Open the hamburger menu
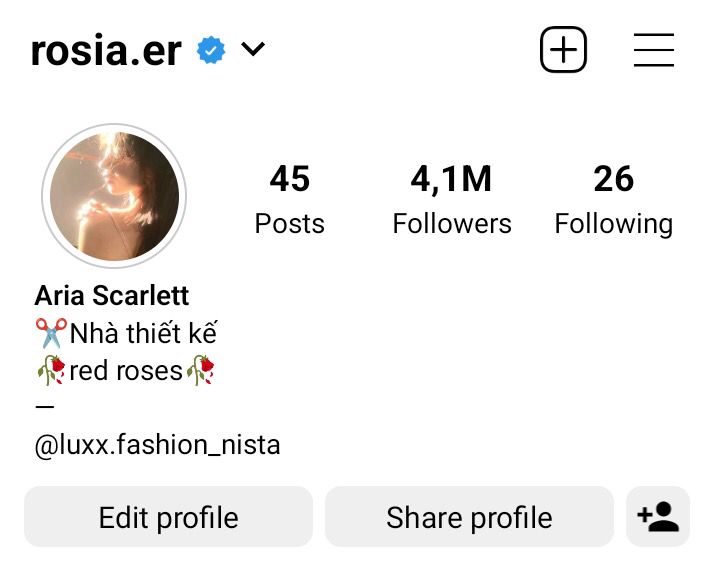This screenshot has width=720, height=566. (653, 50)
